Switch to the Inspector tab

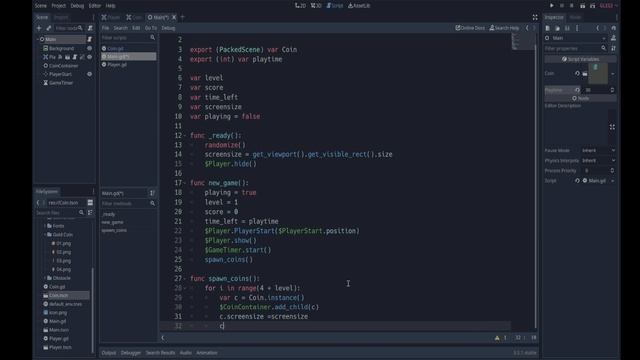pos(554,17)
